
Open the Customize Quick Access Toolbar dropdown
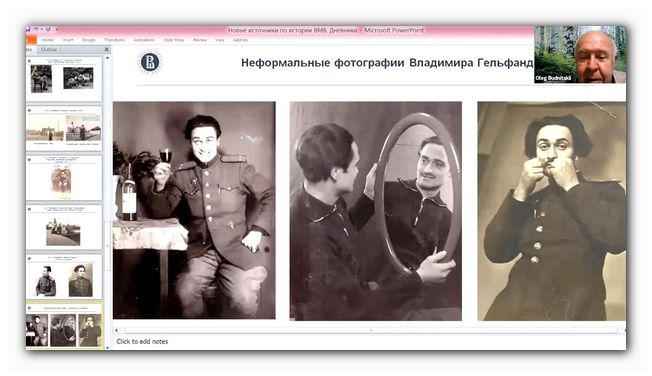click(x=57, y=30)
